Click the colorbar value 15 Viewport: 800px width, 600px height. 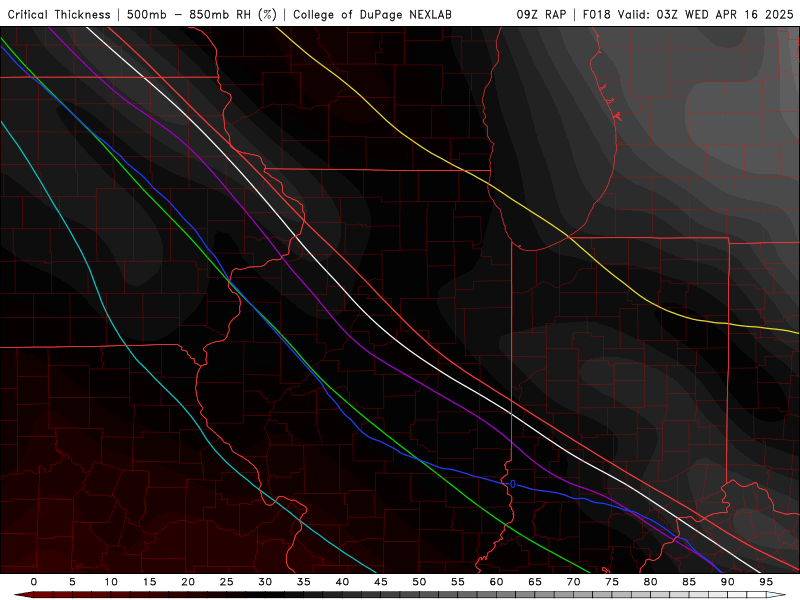[149, 582]
